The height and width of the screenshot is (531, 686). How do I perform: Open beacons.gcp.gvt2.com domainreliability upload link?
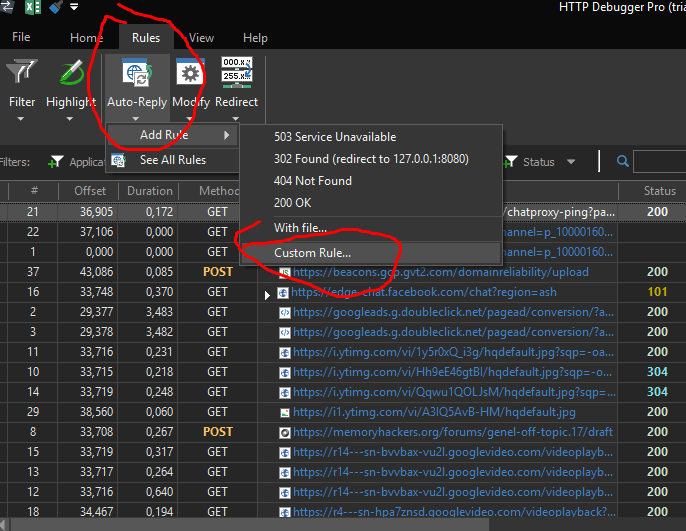441,272
